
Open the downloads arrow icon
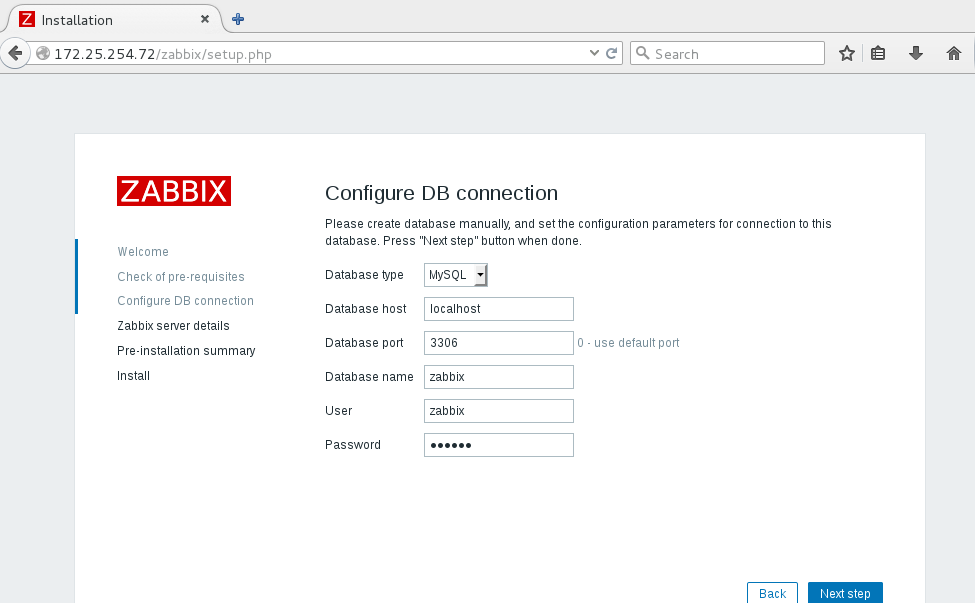(x=915, y=53)
